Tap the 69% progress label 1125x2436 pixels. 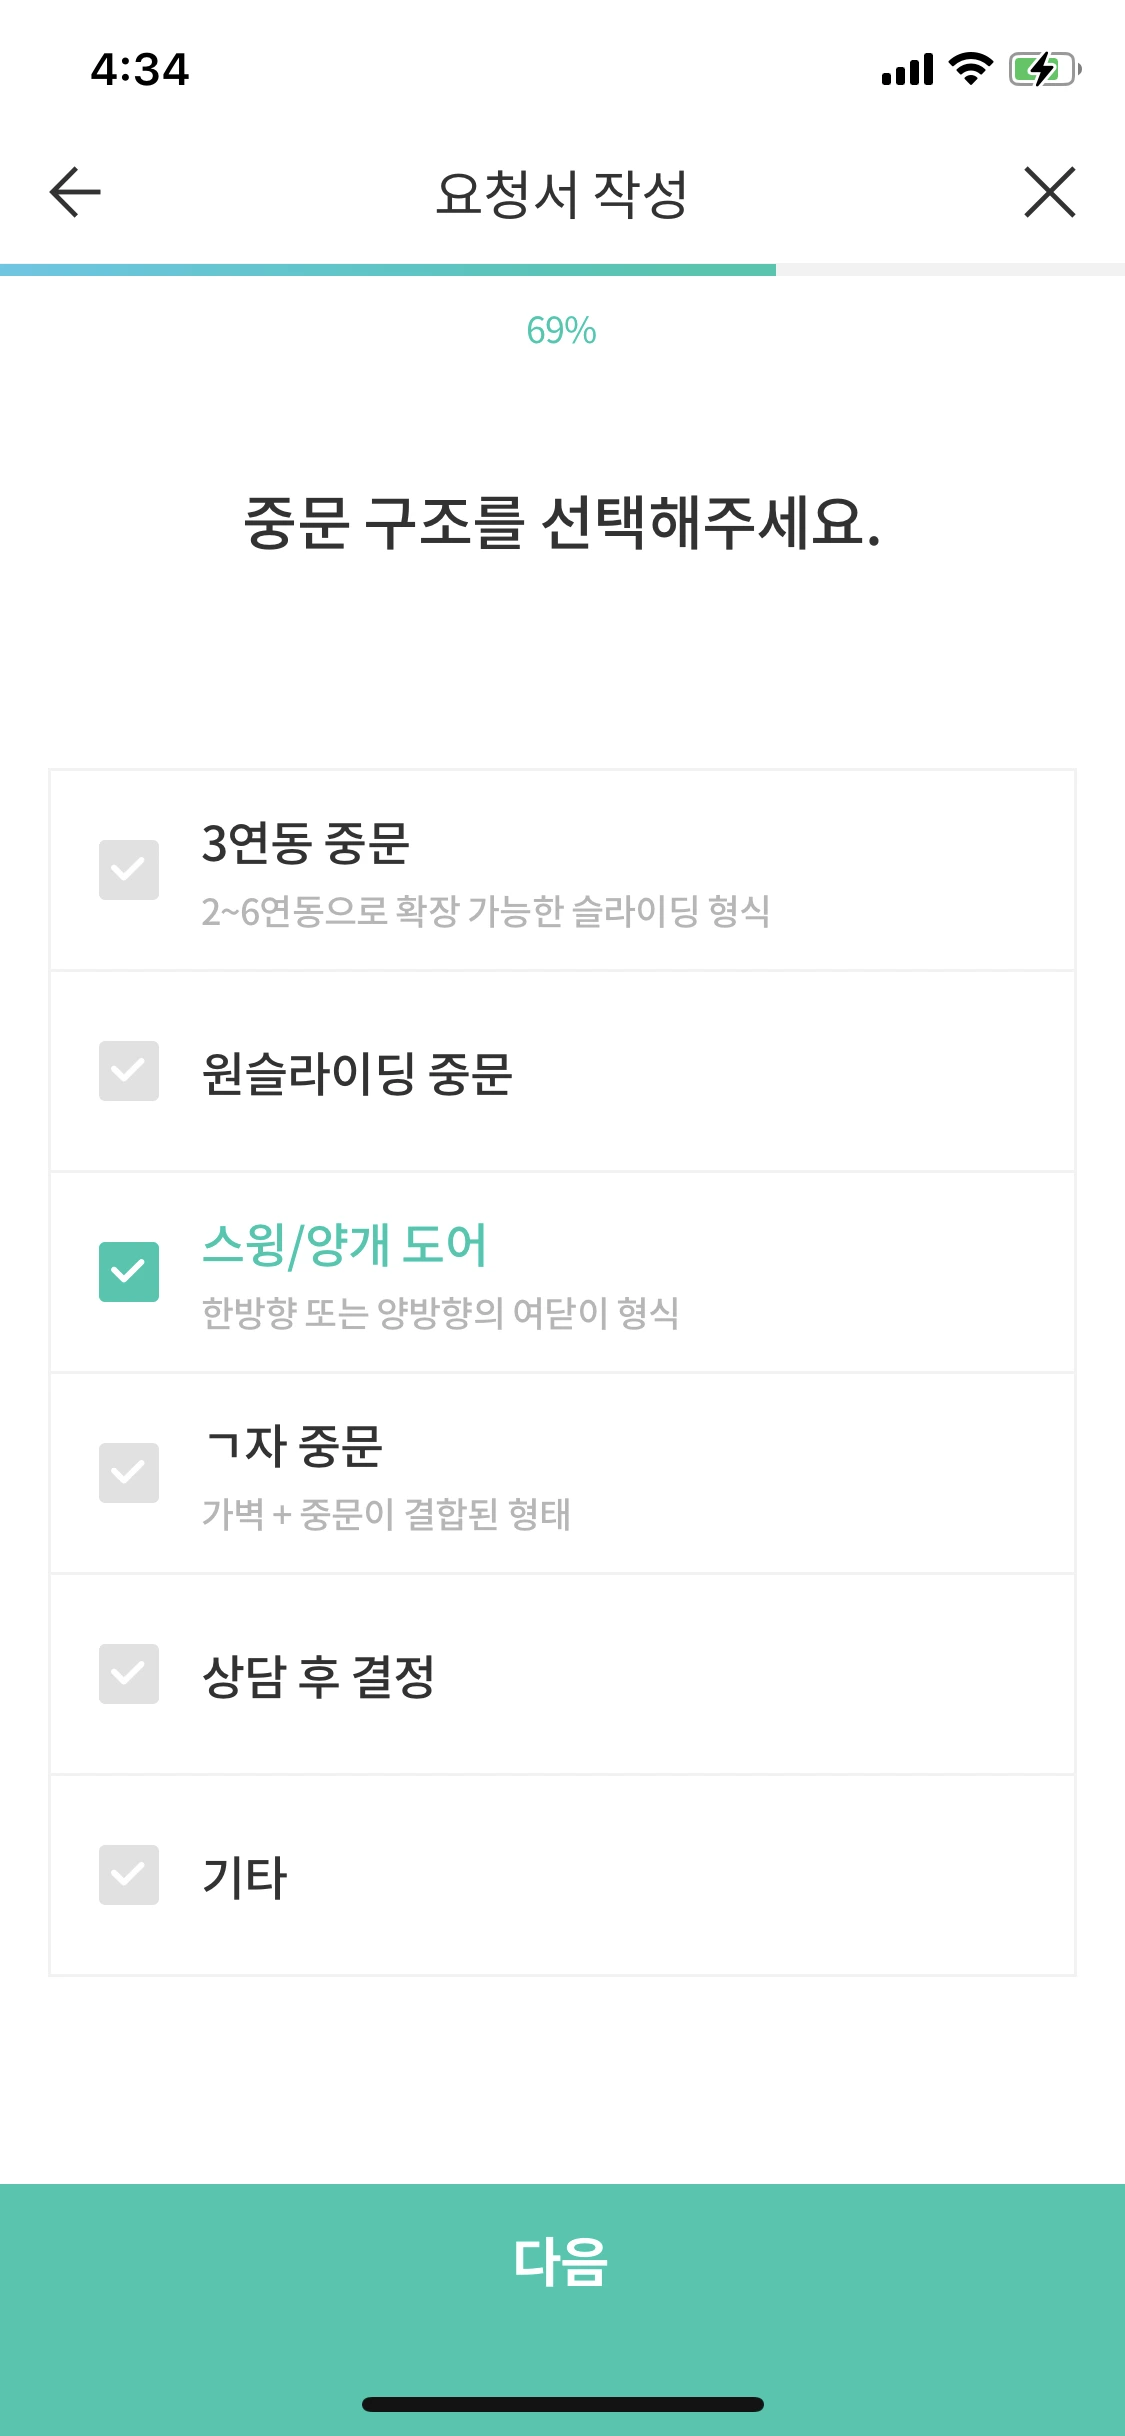[x=562, y=330]
